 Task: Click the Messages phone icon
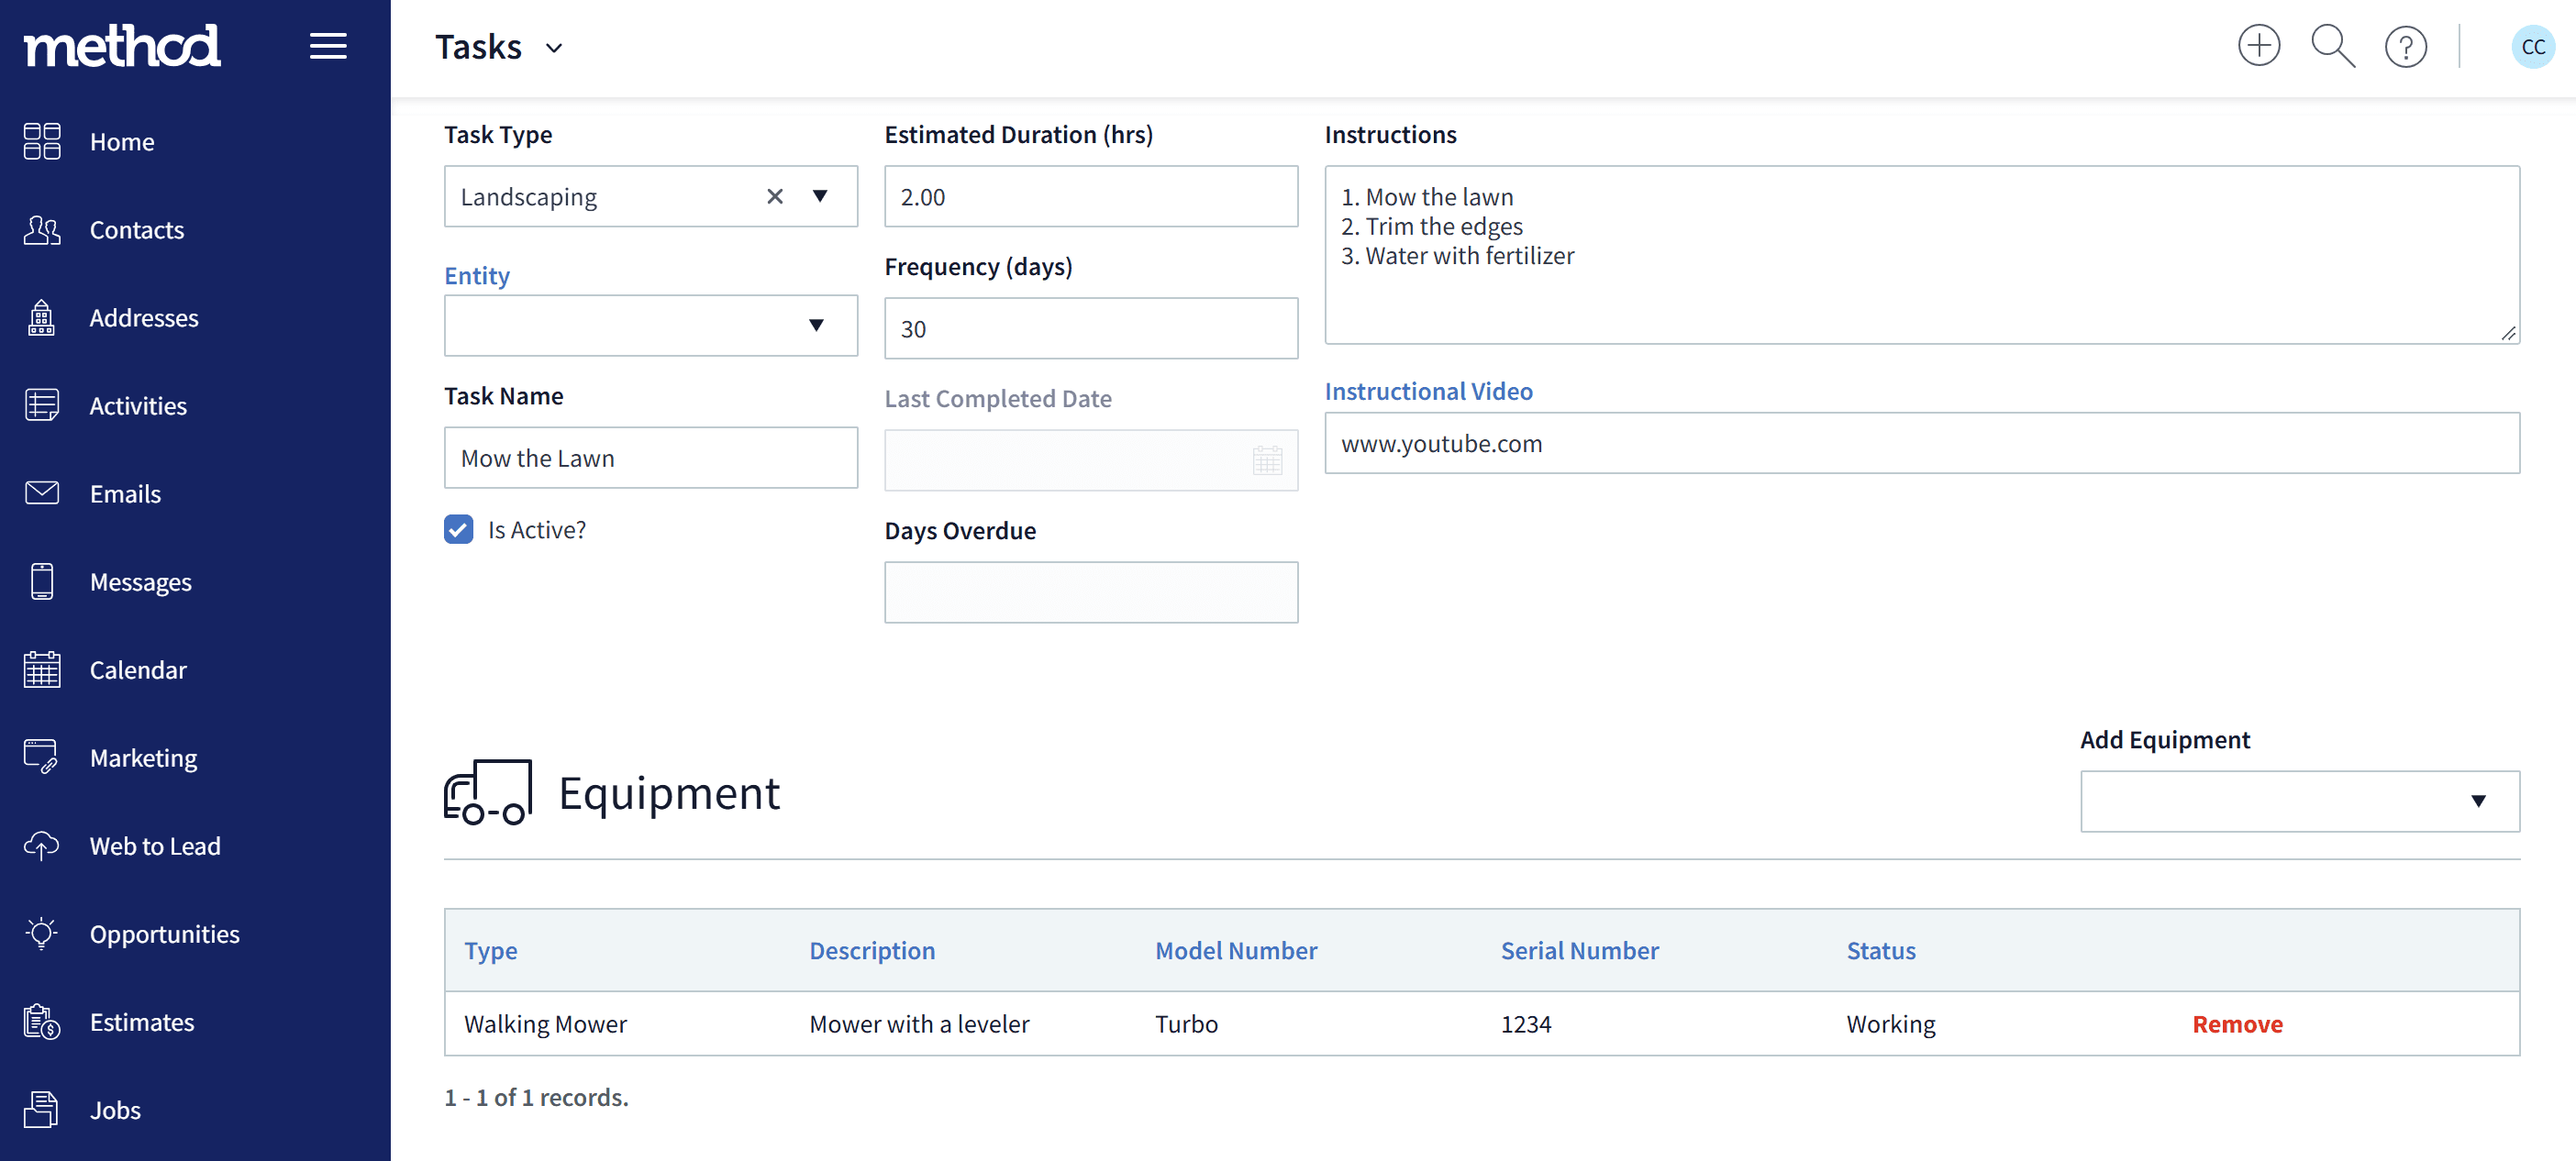click(x=42, y=581)
